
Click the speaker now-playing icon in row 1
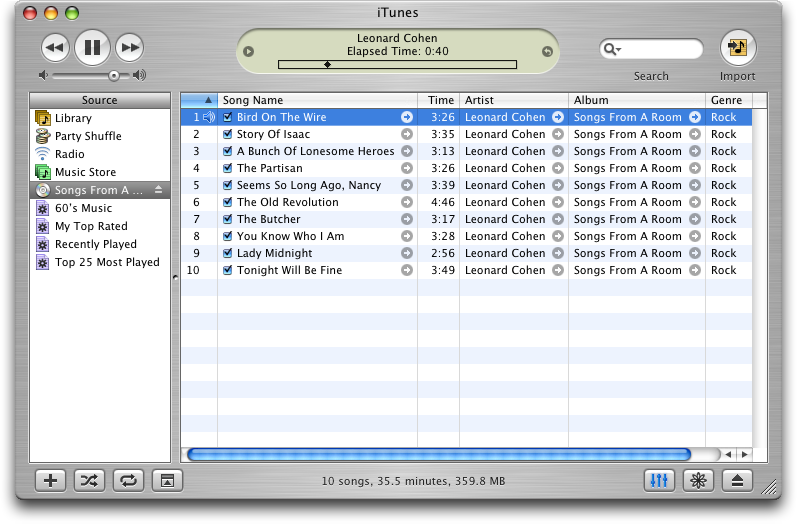coord(209,117)
